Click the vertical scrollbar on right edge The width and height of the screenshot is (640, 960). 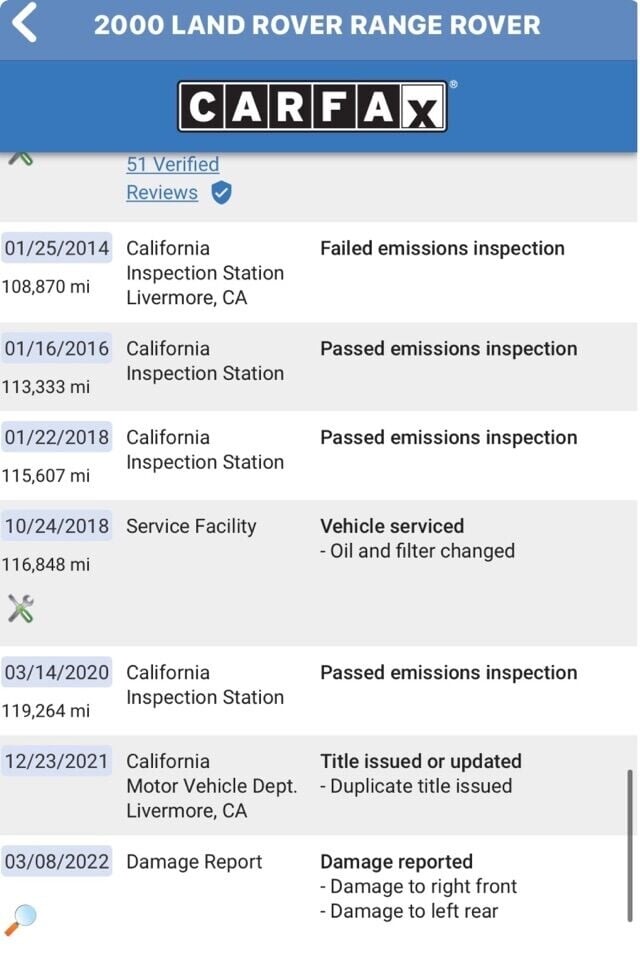[x=630, y=845]
